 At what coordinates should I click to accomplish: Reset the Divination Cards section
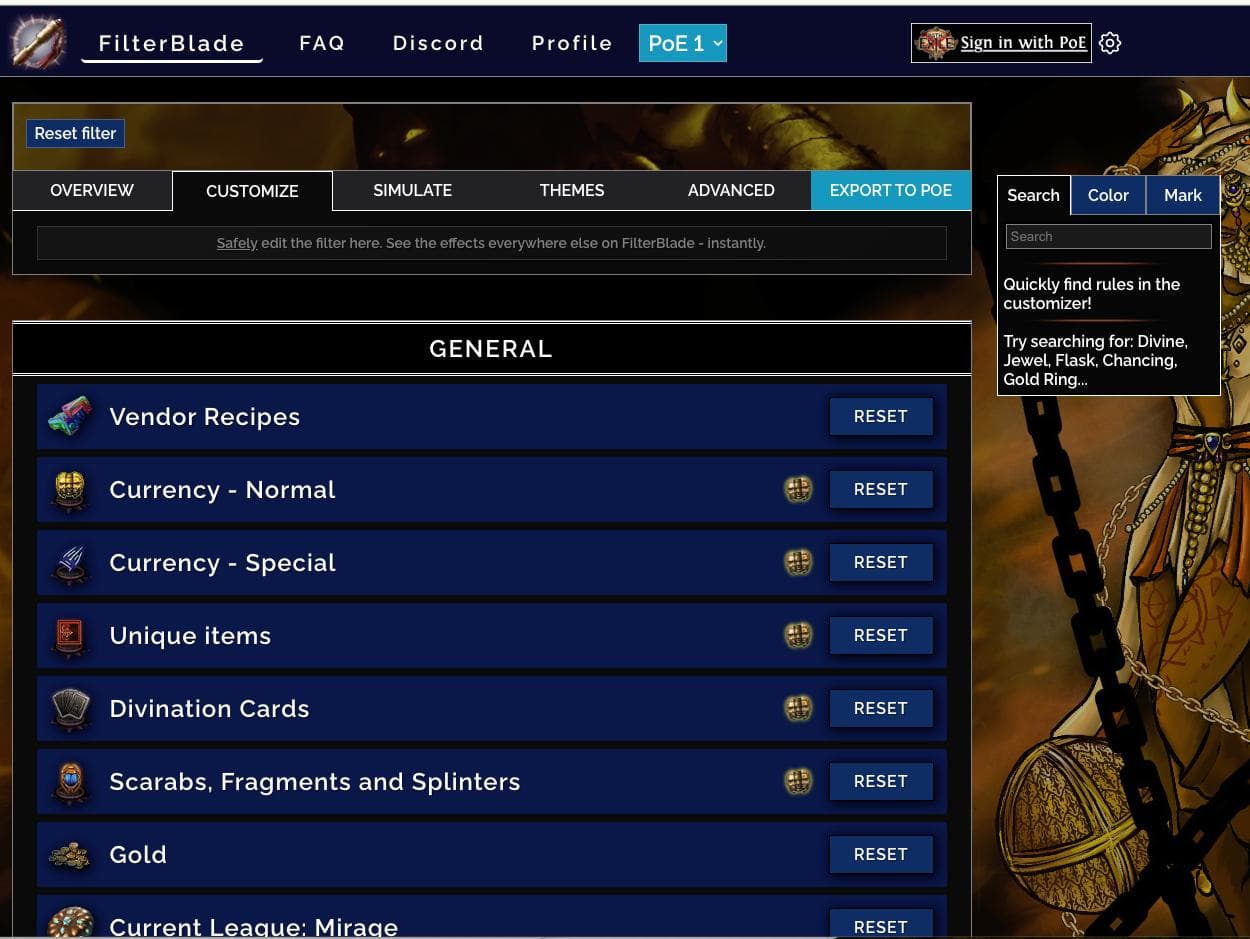(x=881, y=708)
